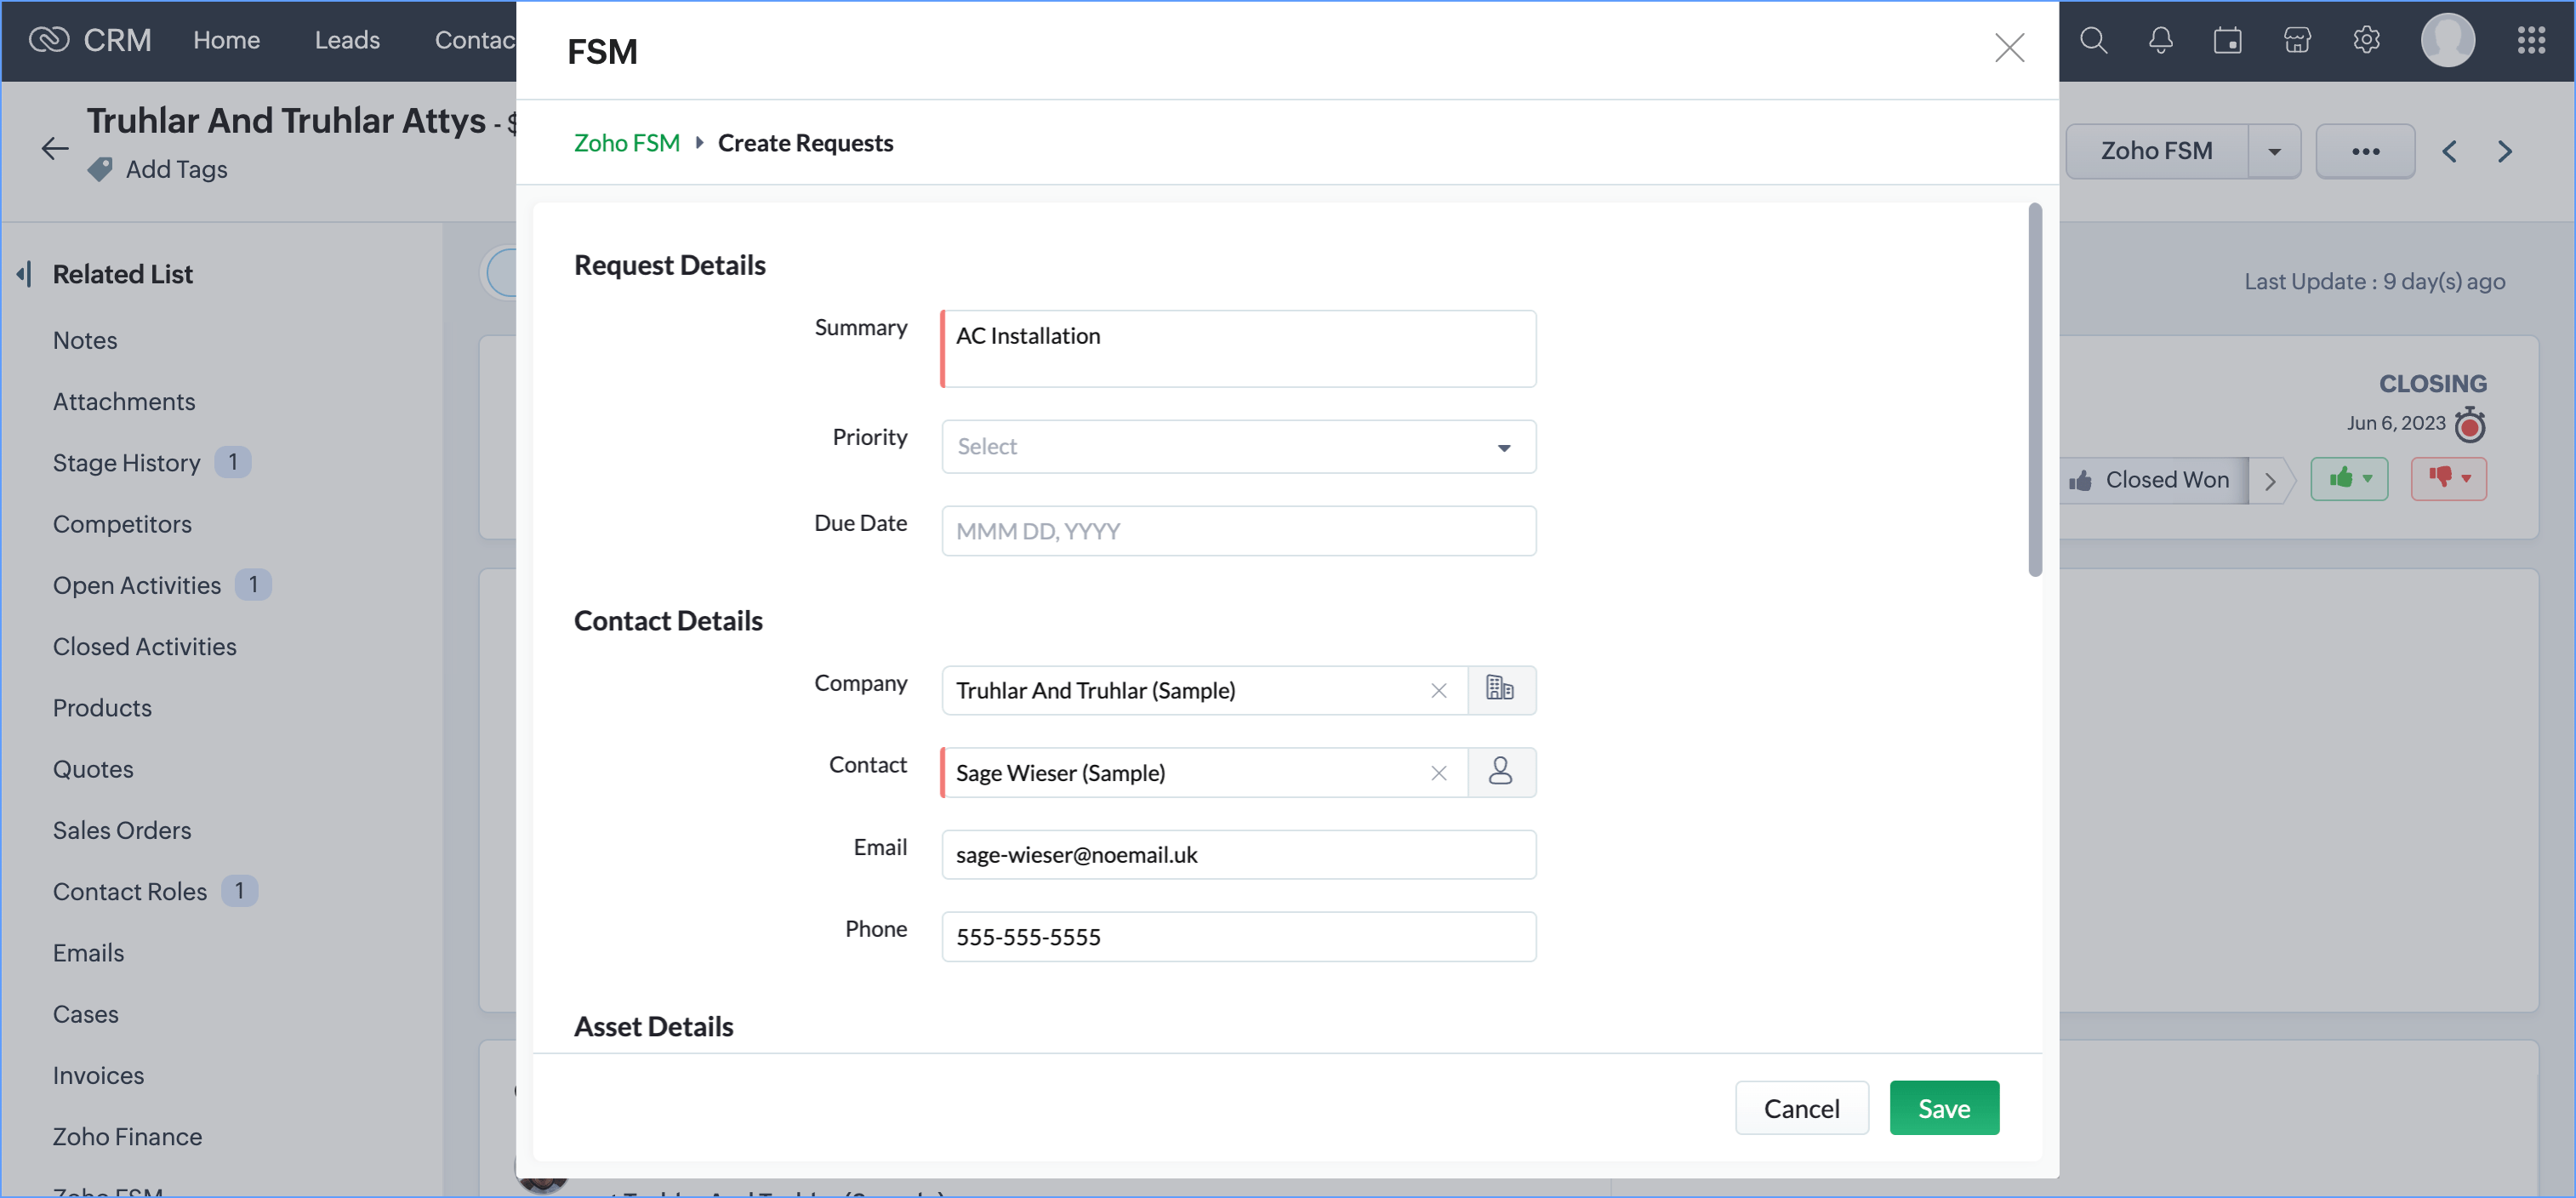Click the search magnifier icon
This screenshot has width=2576, height=1198.
click(2093, 40)
